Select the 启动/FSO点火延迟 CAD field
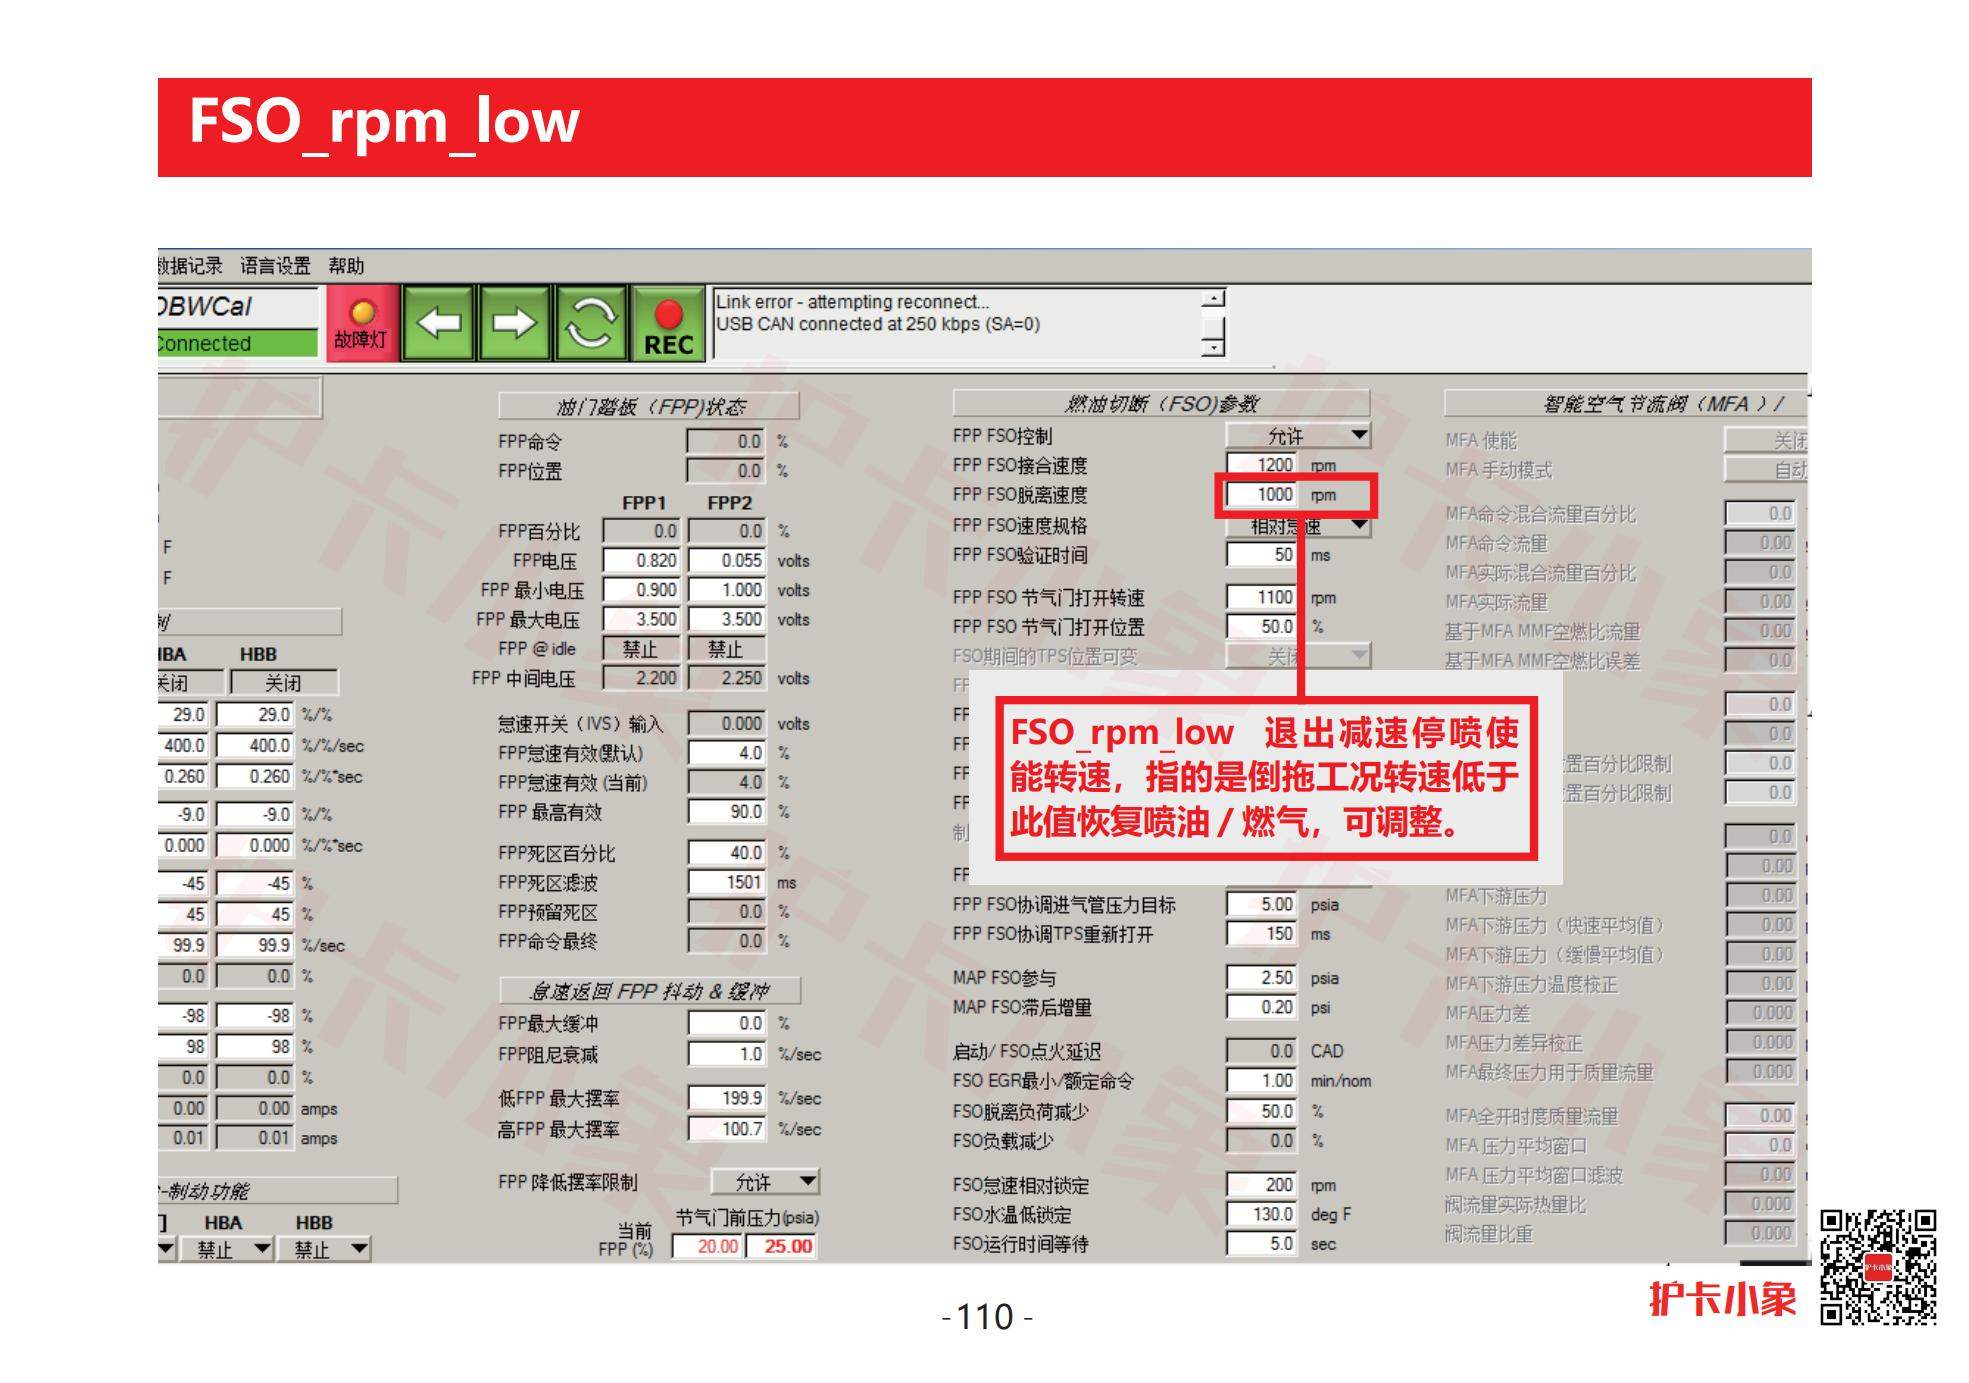 pos(1262,1051)
